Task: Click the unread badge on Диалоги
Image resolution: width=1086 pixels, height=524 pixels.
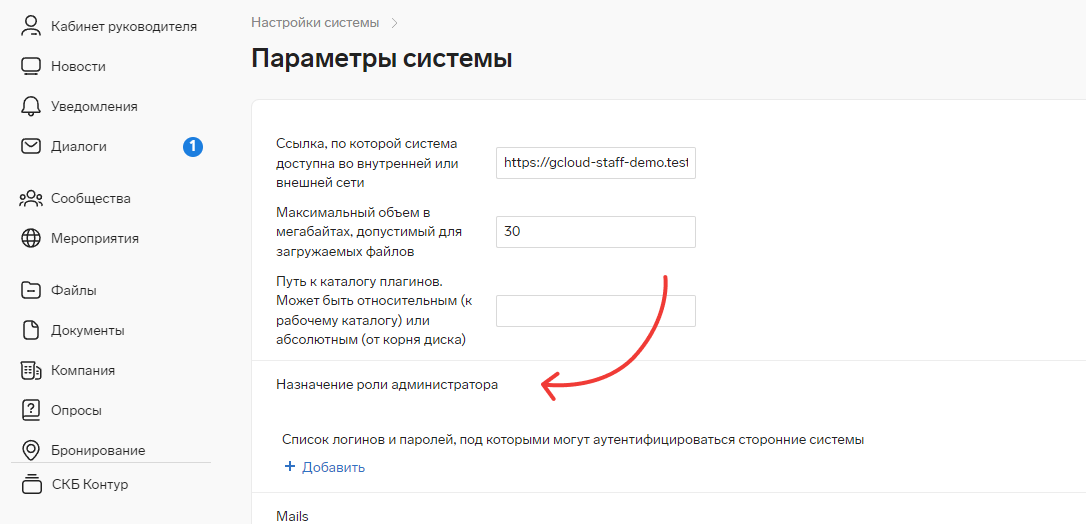Action: pyautogui.click(x=193, y=147)
